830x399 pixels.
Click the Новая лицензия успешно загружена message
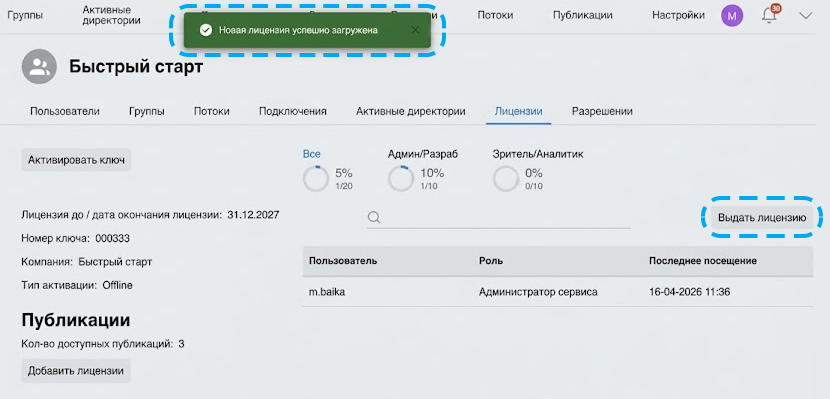click(298, 30)
